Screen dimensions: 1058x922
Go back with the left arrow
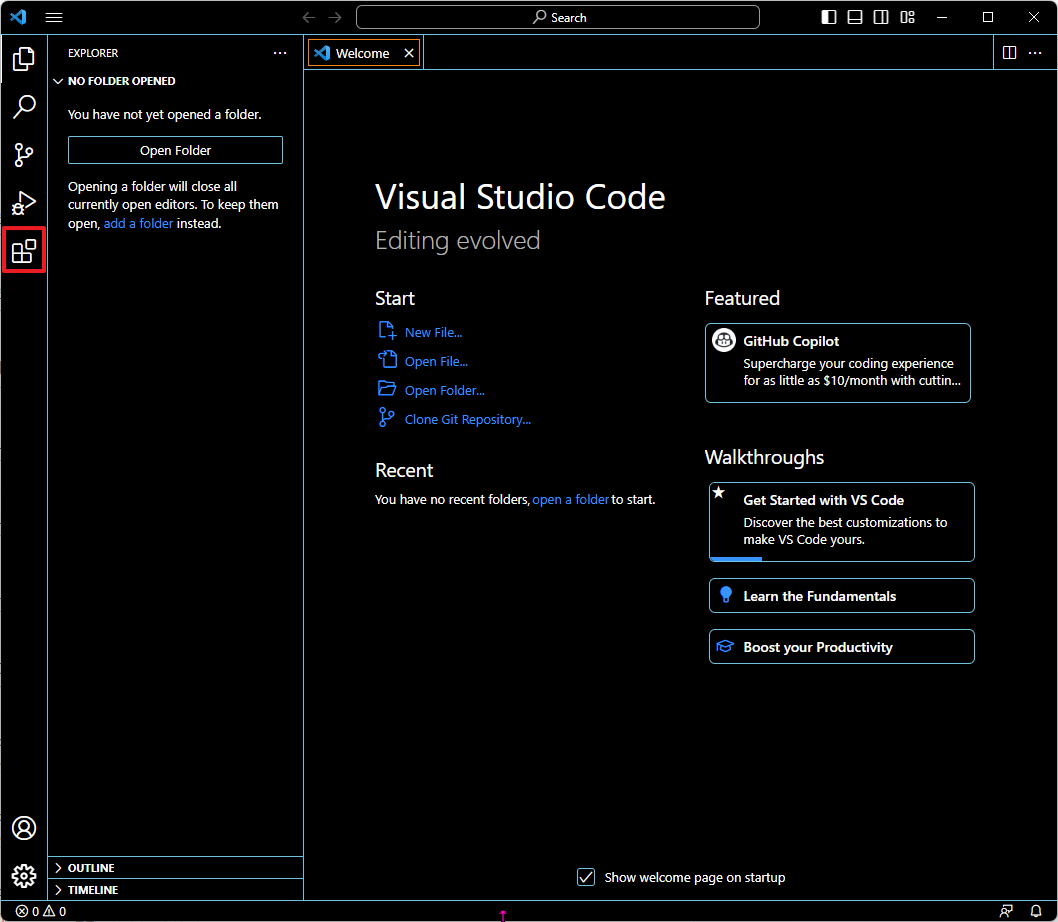(309, 18)
